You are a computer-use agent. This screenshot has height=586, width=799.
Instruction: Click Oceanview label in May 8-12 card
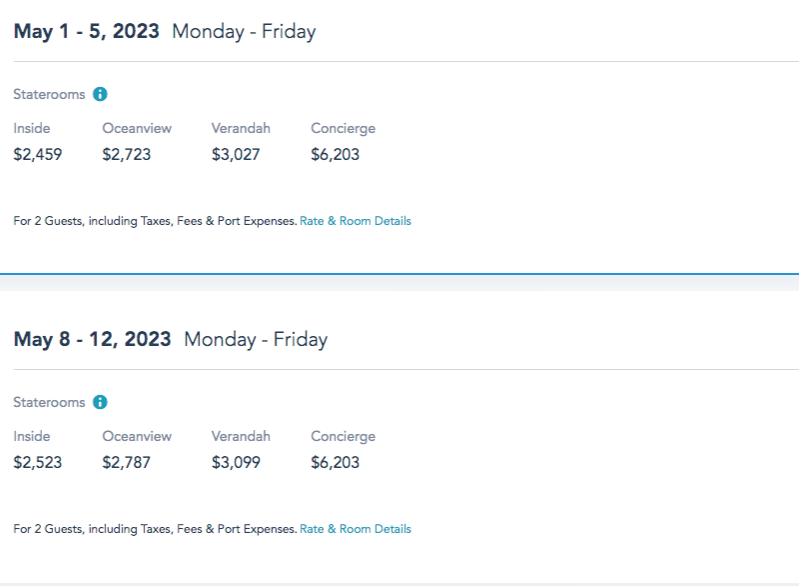(136, 436)
